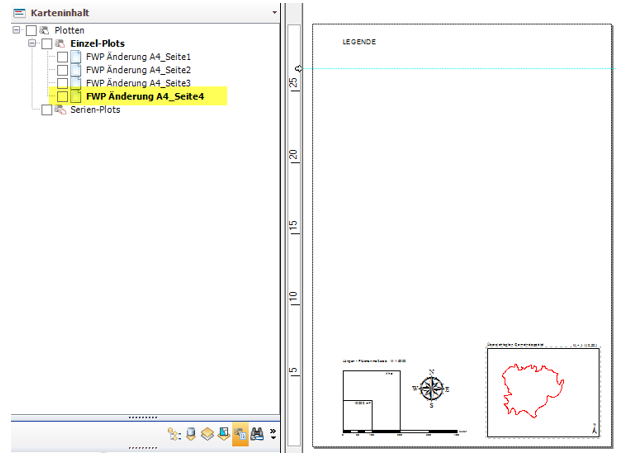Screen dimensions: 622x456
Task: Select the Serien-Plots tree label
Action: [x=95, y=110]
